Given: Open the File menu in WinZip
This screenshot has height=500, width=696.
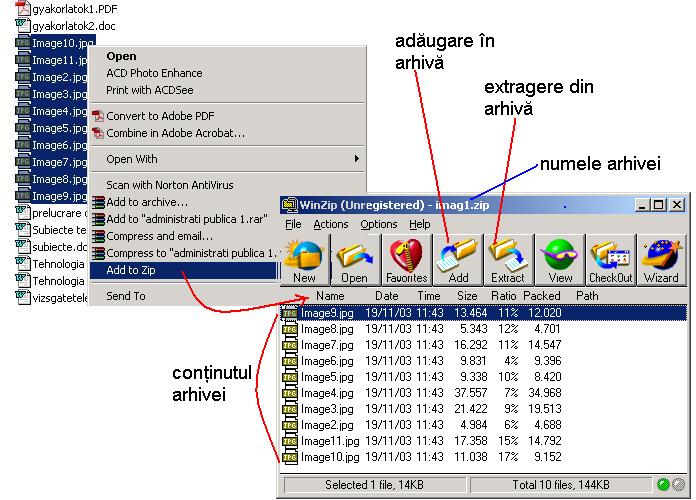Looking at the screenshot, I should point(293,225).
